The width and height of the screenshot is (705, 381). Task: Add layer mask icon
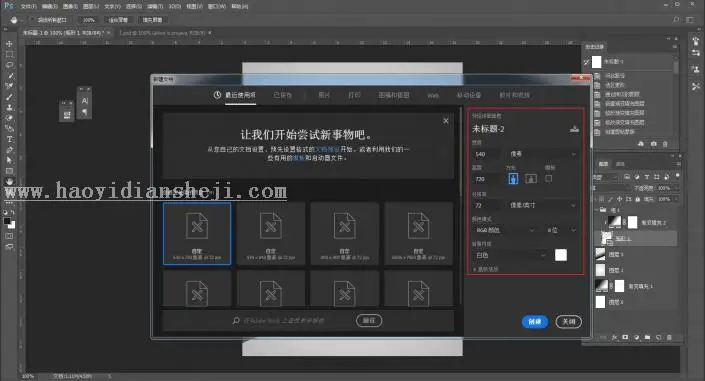tap(625, 337)
